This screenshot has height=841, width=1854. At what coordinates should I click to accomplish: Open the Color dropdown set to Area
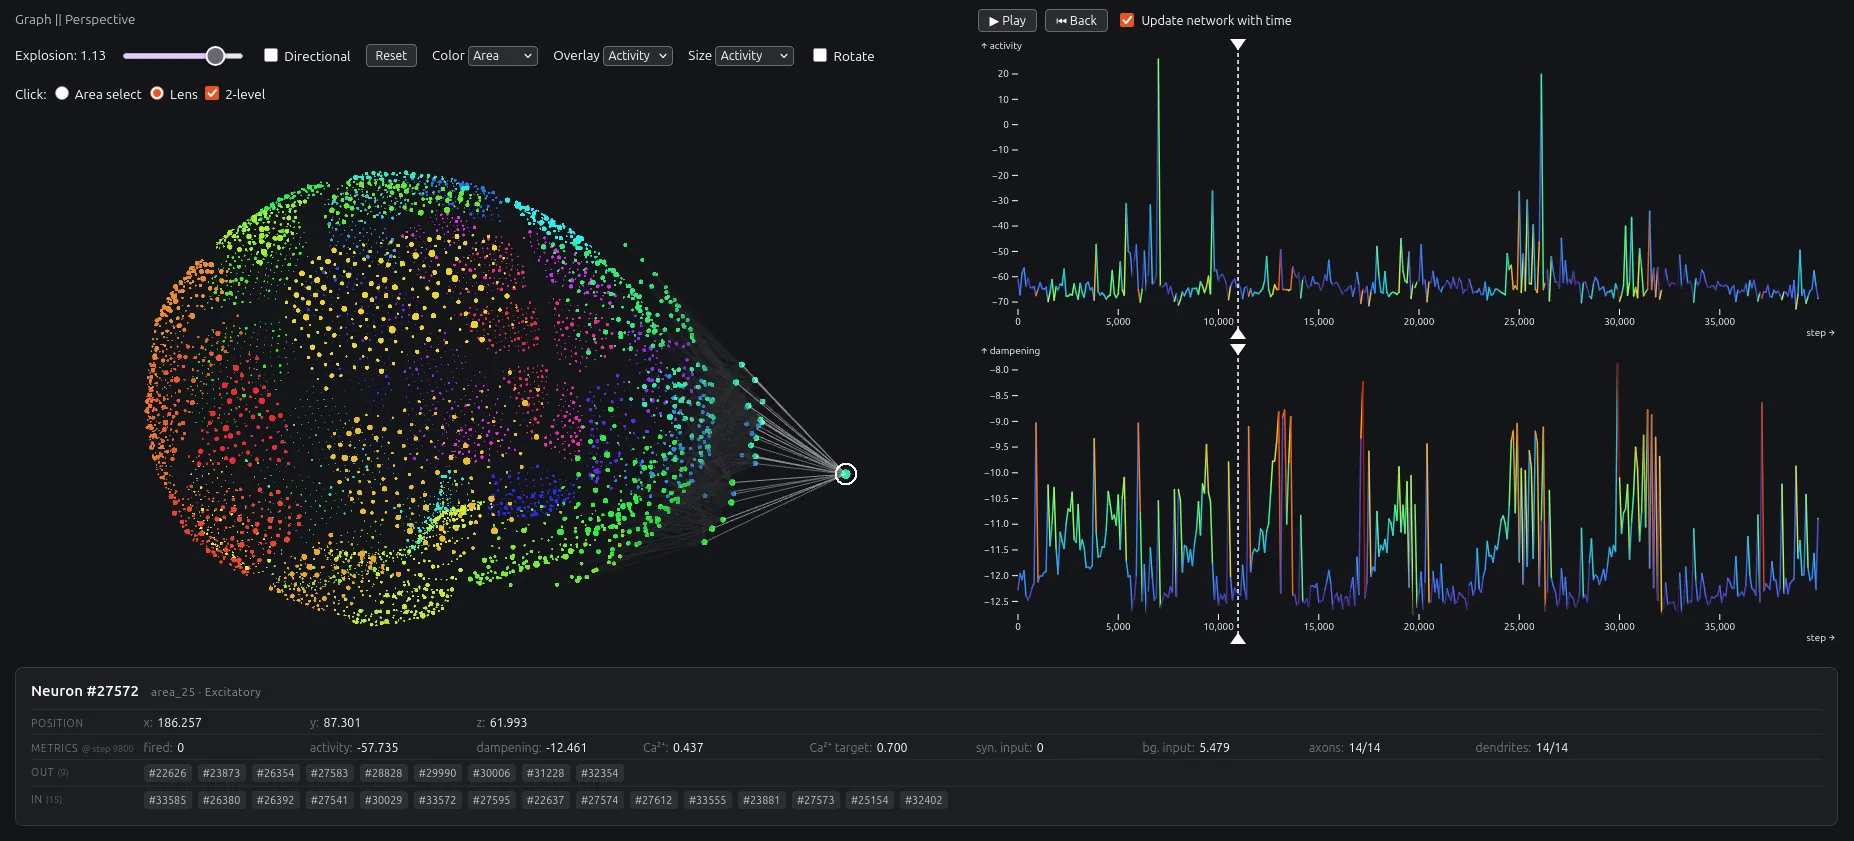[503, 56]
